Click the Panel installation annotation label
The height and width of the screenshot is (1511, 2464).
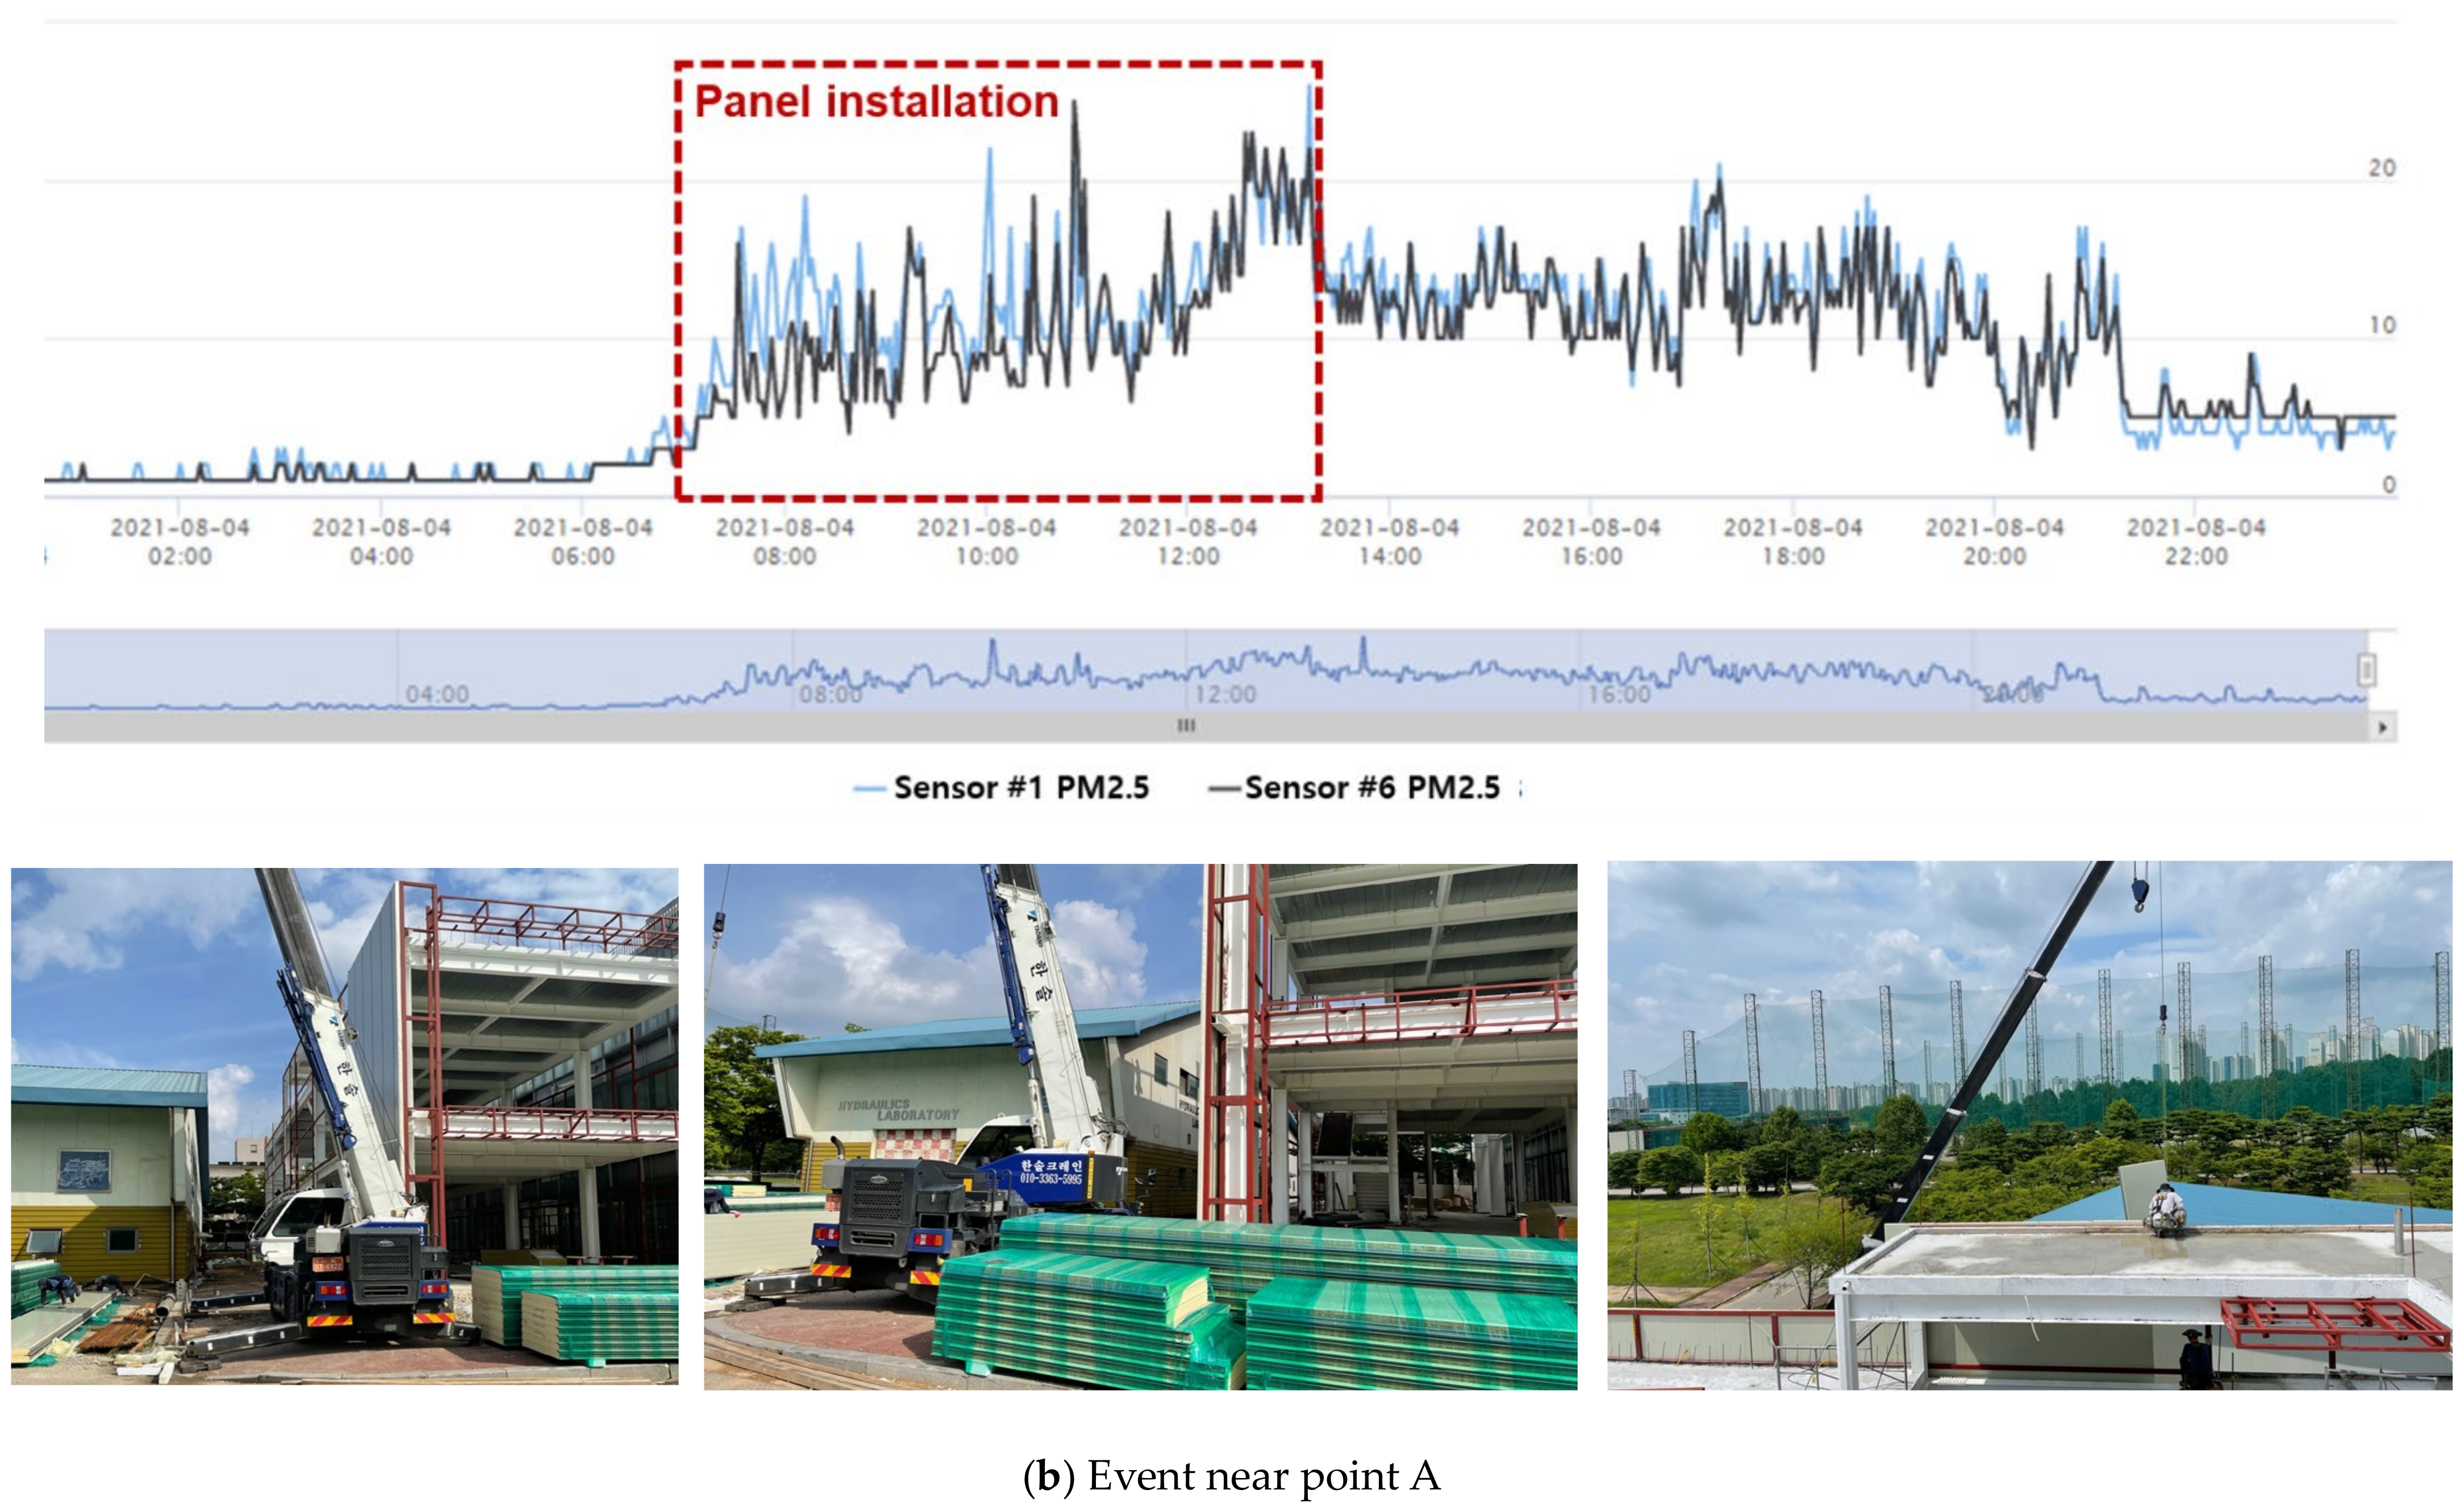tap(876, 102)
